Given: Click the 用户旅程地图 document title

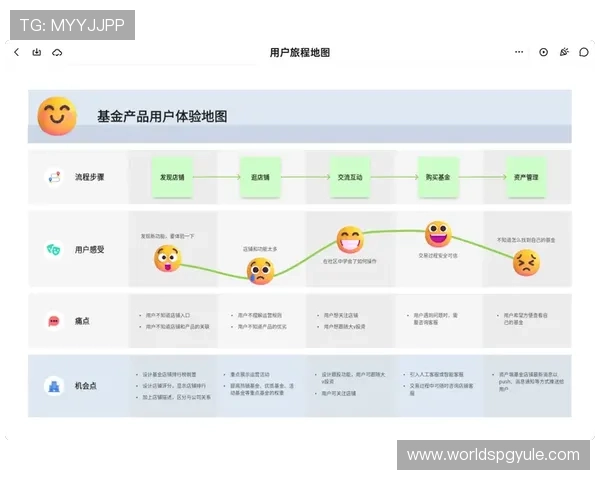Looking at the screenshot, I should click(300, 52).
